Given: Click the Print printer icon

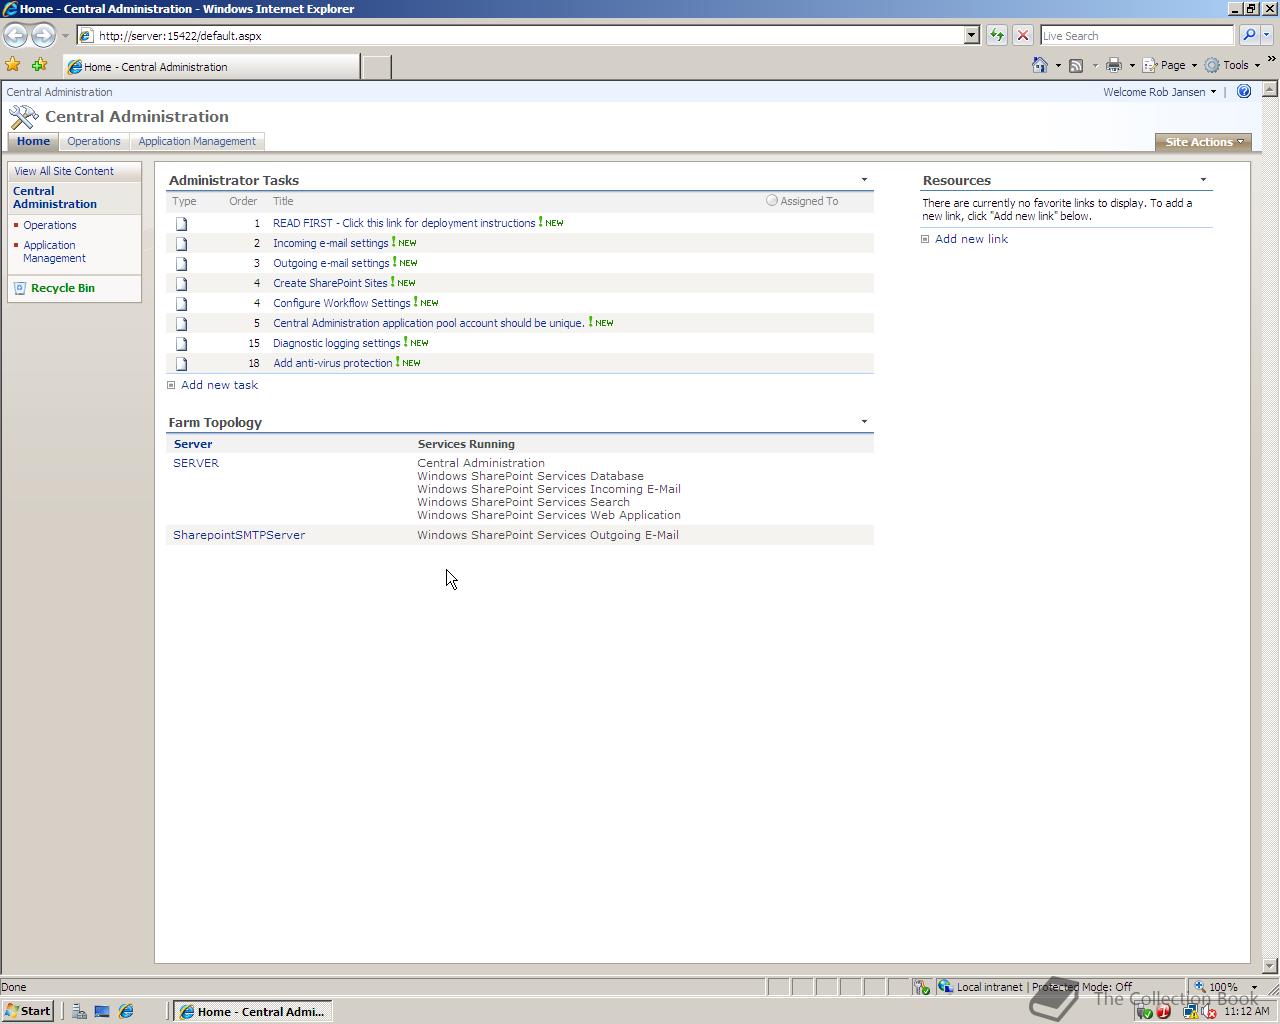Looking at the screenshot, I should (x=1113, y=65).
